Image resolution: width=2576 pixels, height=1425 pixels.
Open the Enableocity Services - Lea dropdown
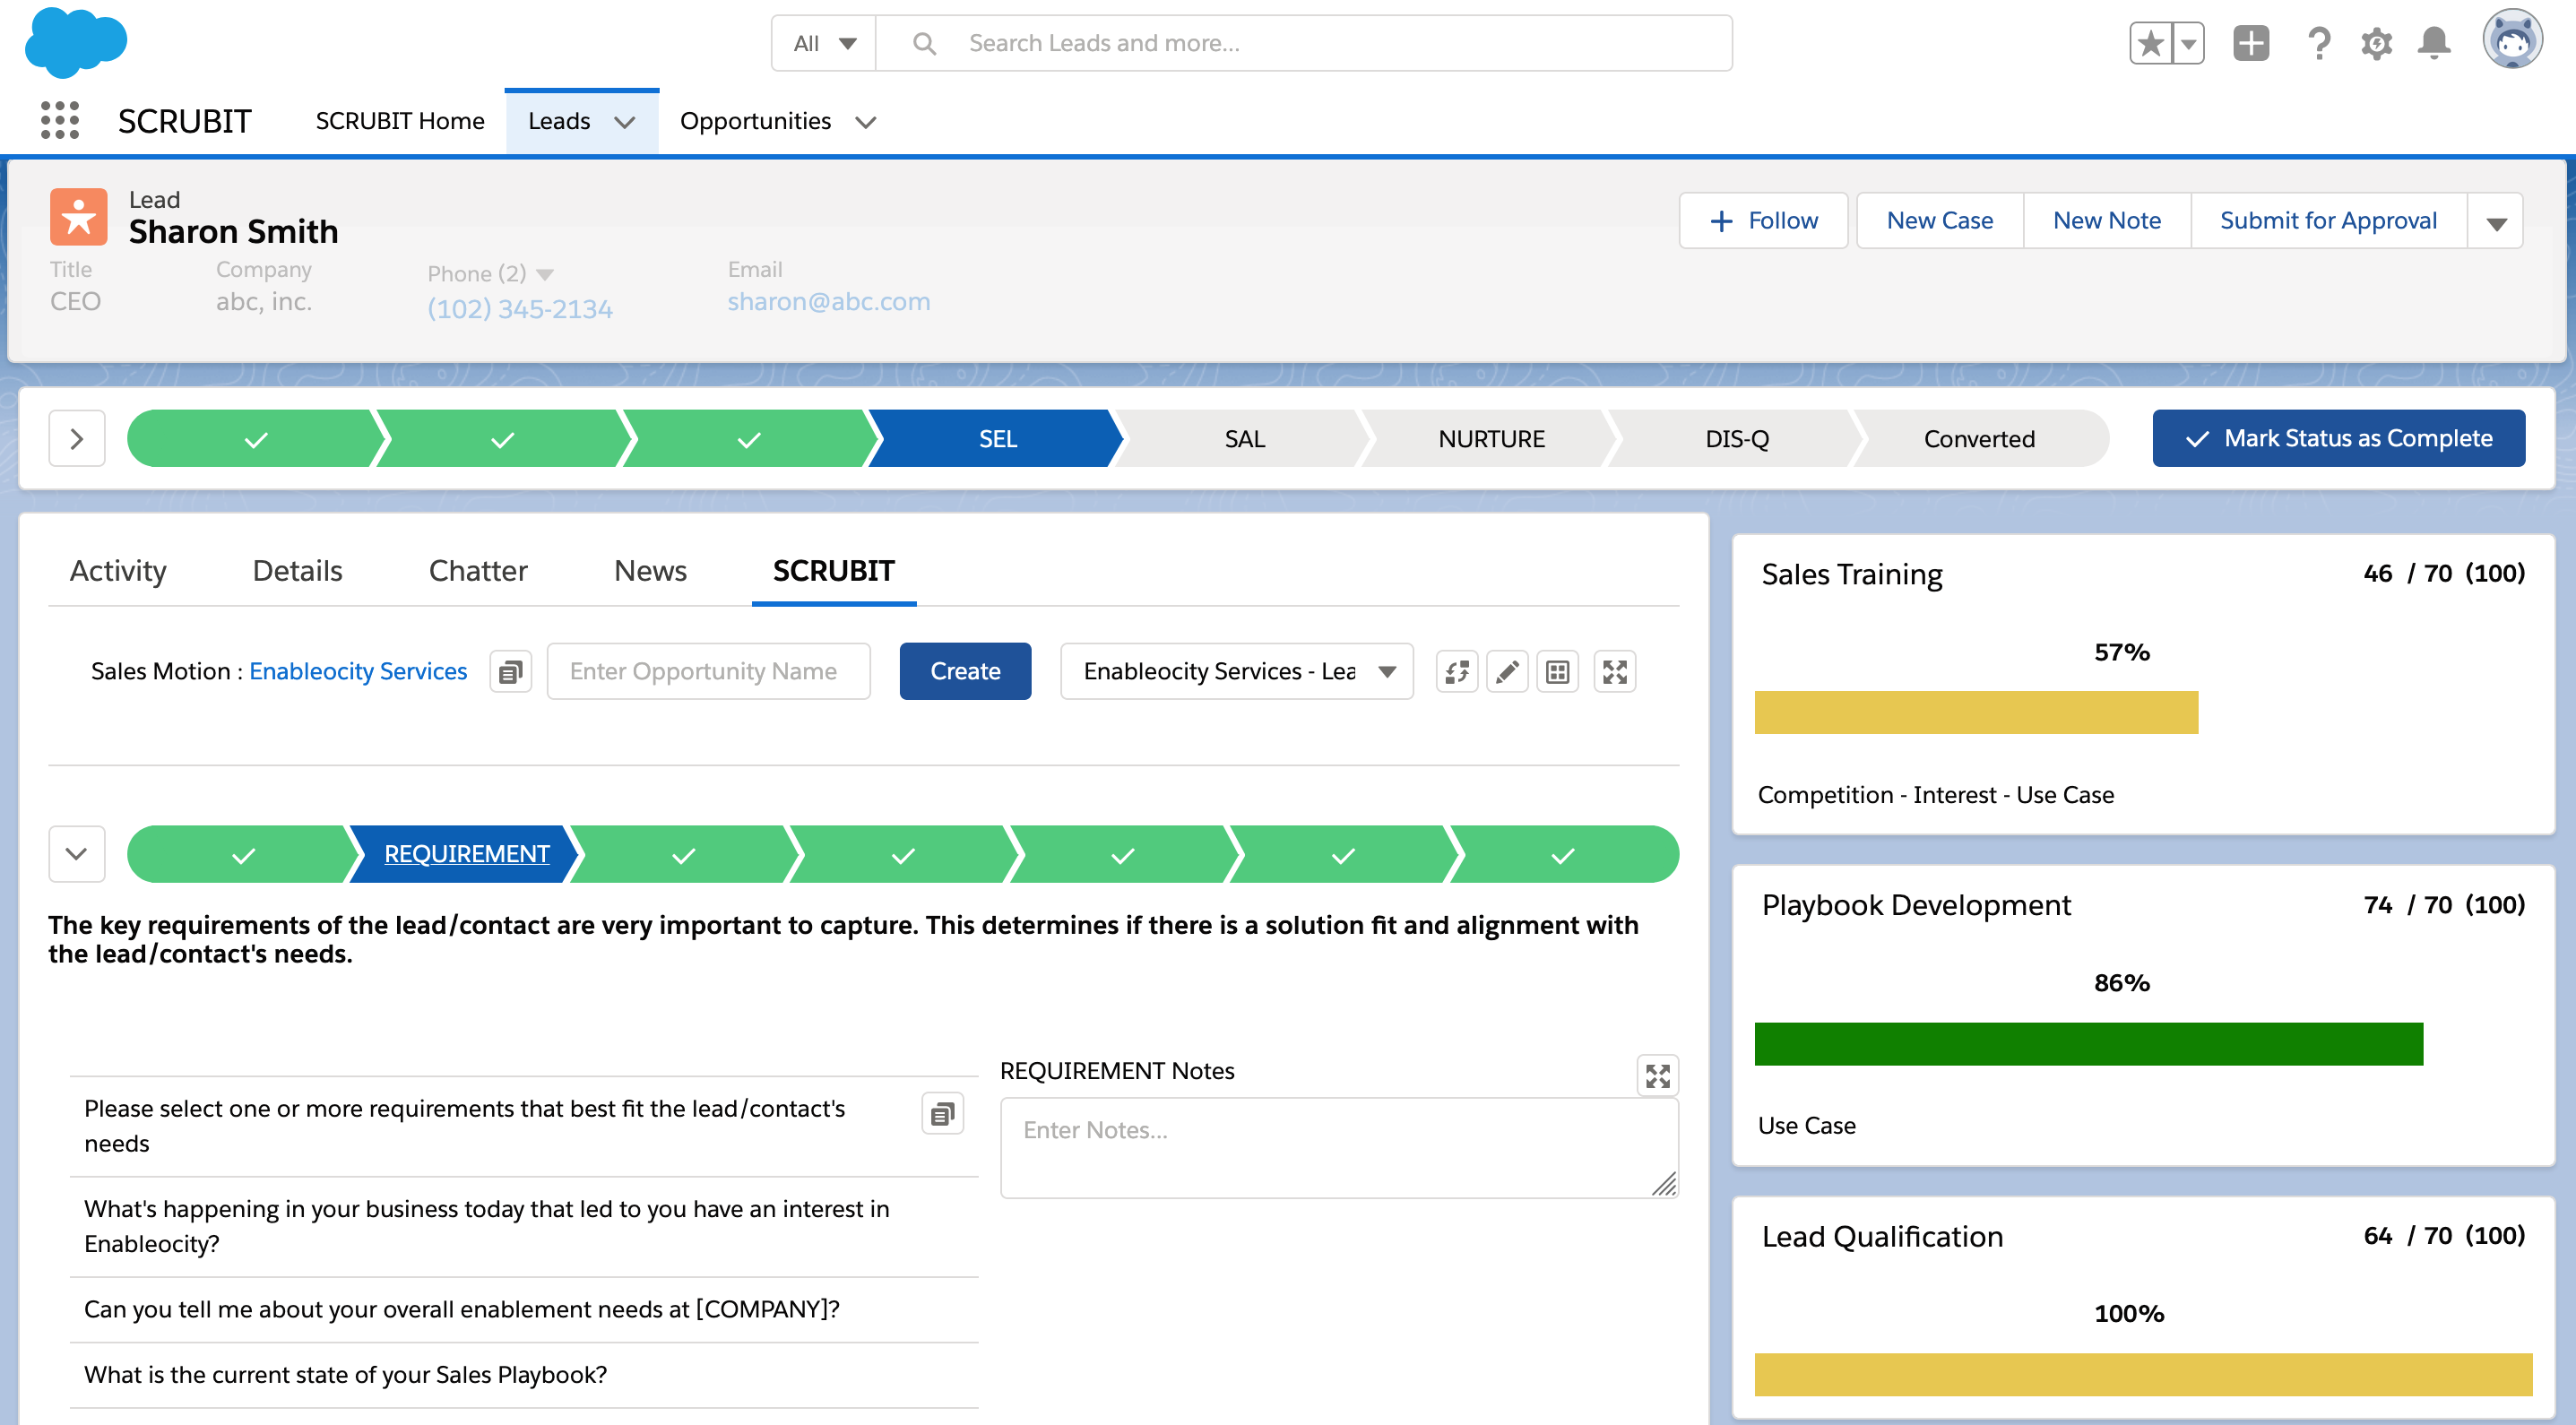[x=1236, y=671]
